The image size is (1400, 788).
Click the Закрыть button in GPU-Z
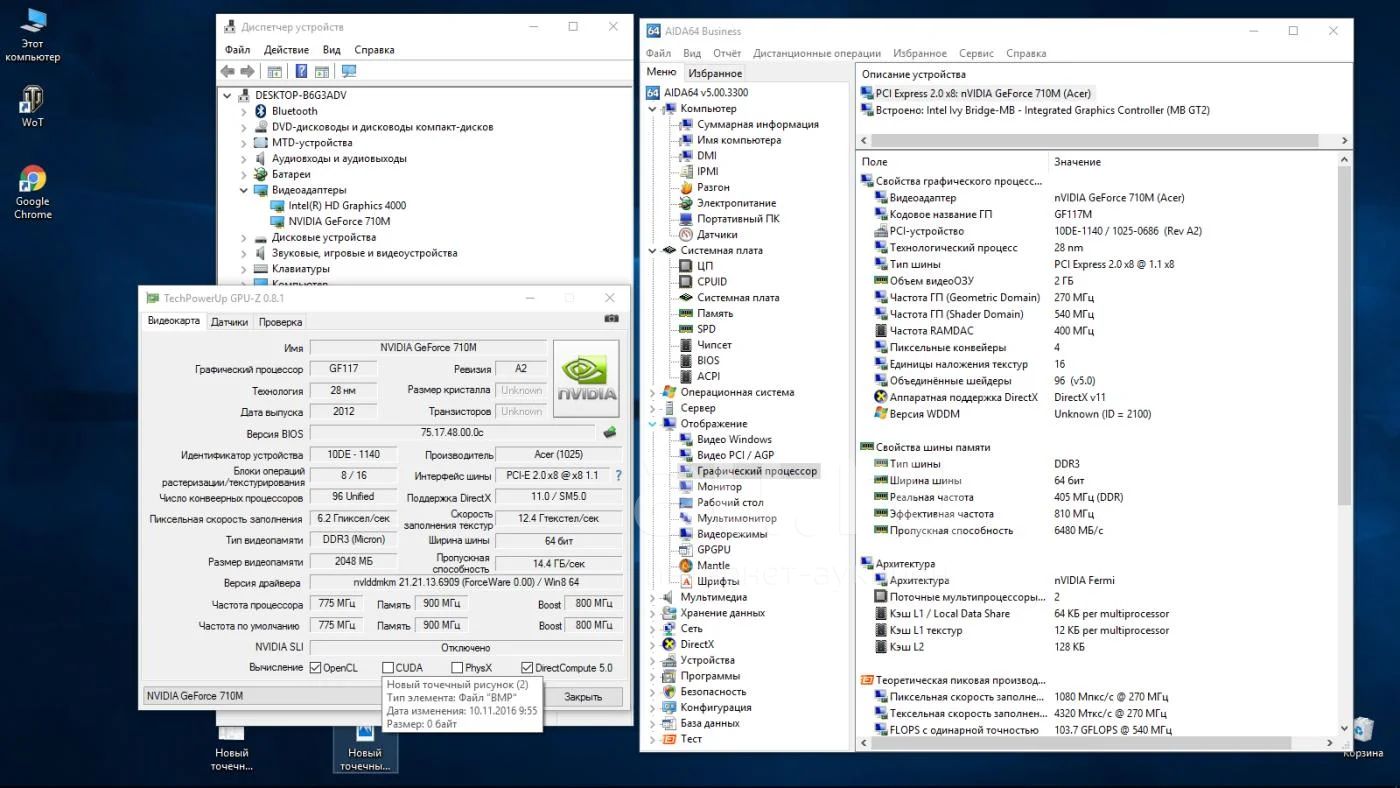click(583, 697)
